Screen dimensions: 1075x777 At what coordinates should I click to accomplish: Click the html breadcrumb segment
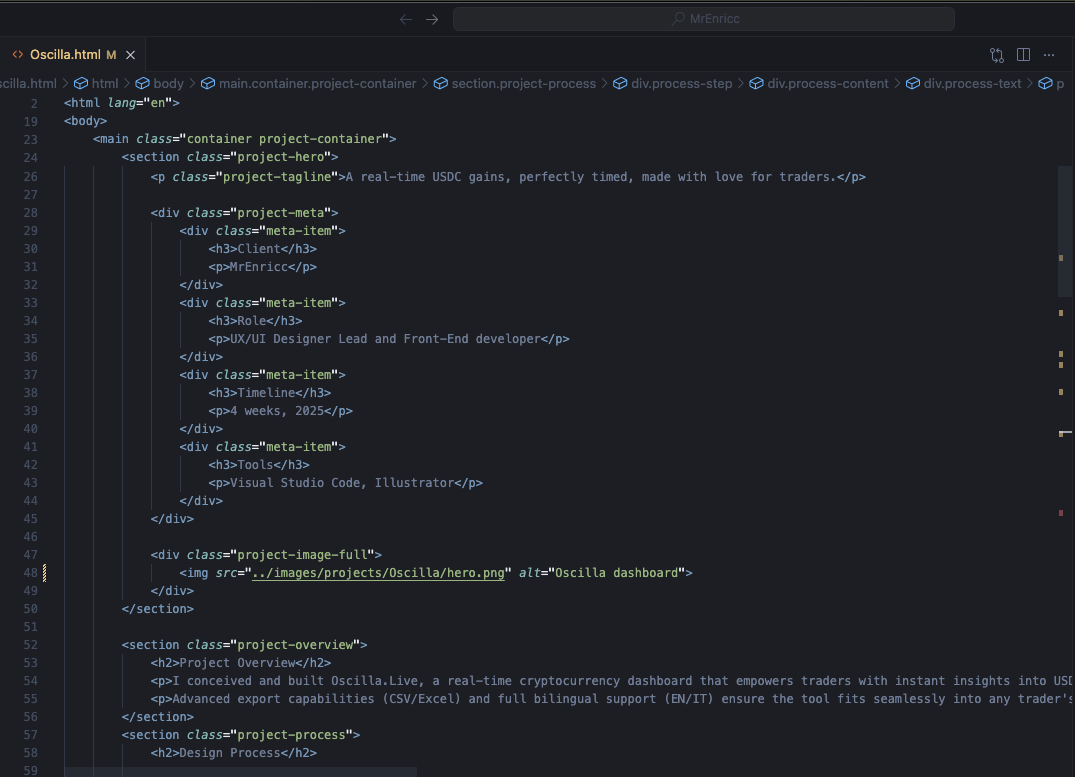(x=105, y=84)
